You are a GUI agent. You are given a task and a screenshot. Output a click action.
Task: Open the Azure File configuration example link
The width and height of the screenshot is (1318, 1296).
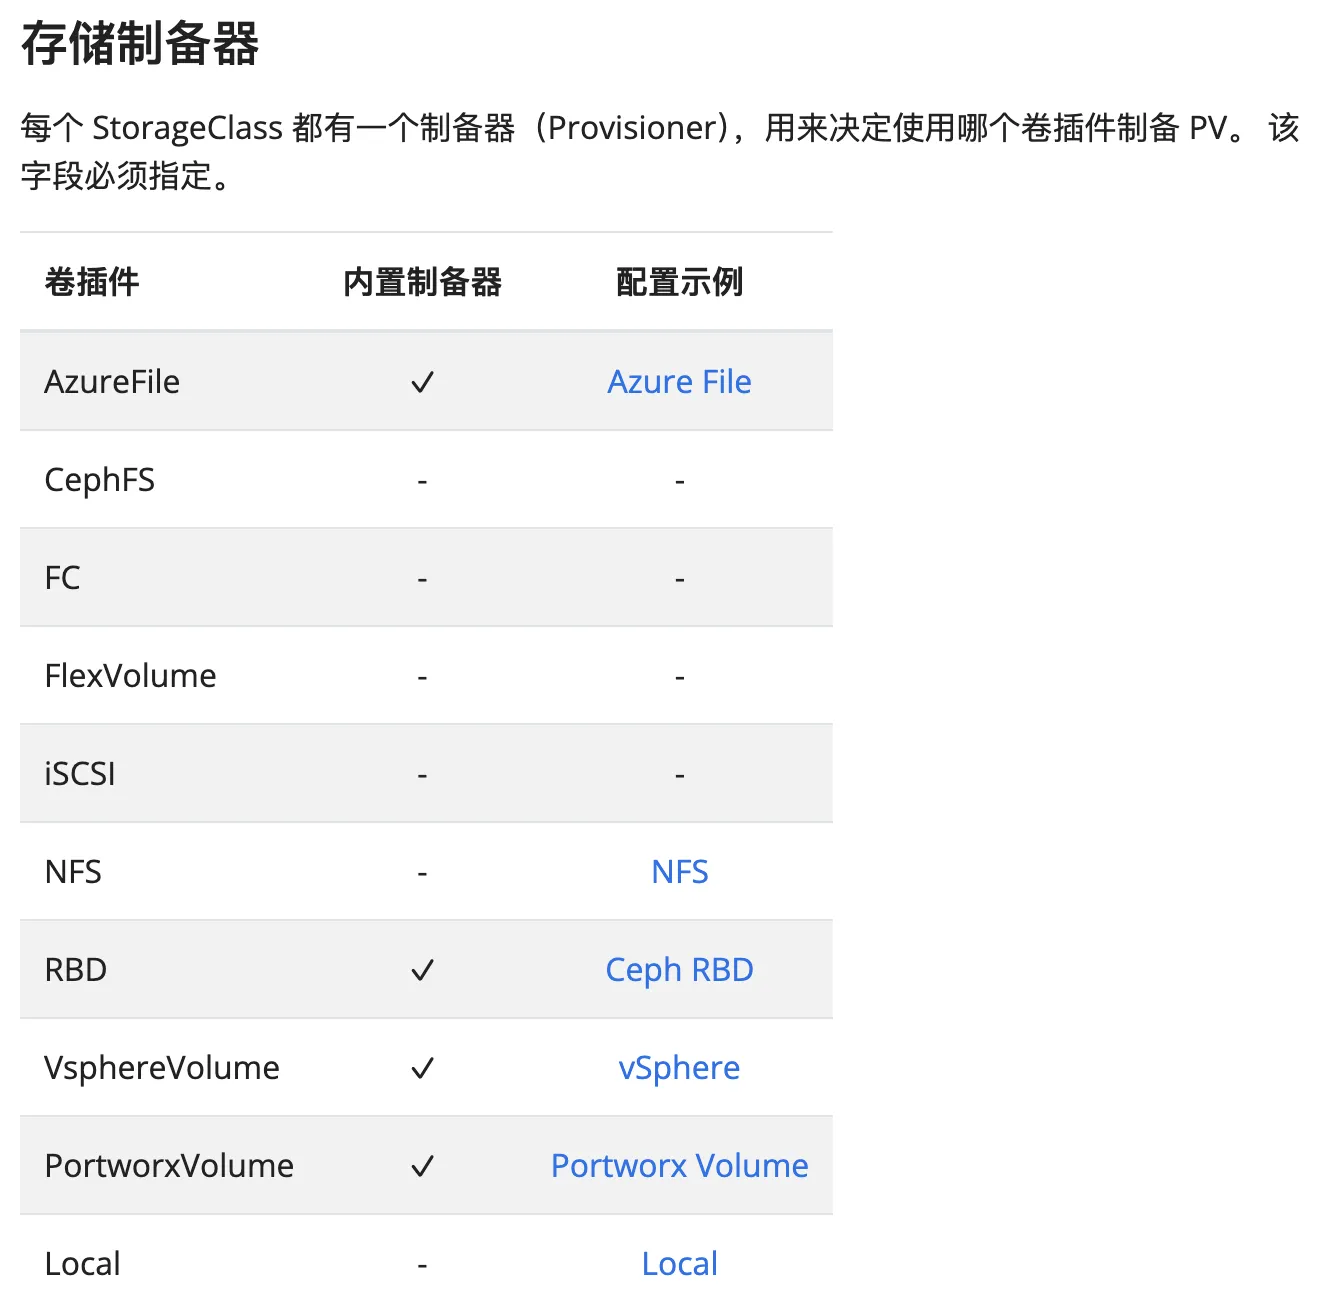pos(679,382)
